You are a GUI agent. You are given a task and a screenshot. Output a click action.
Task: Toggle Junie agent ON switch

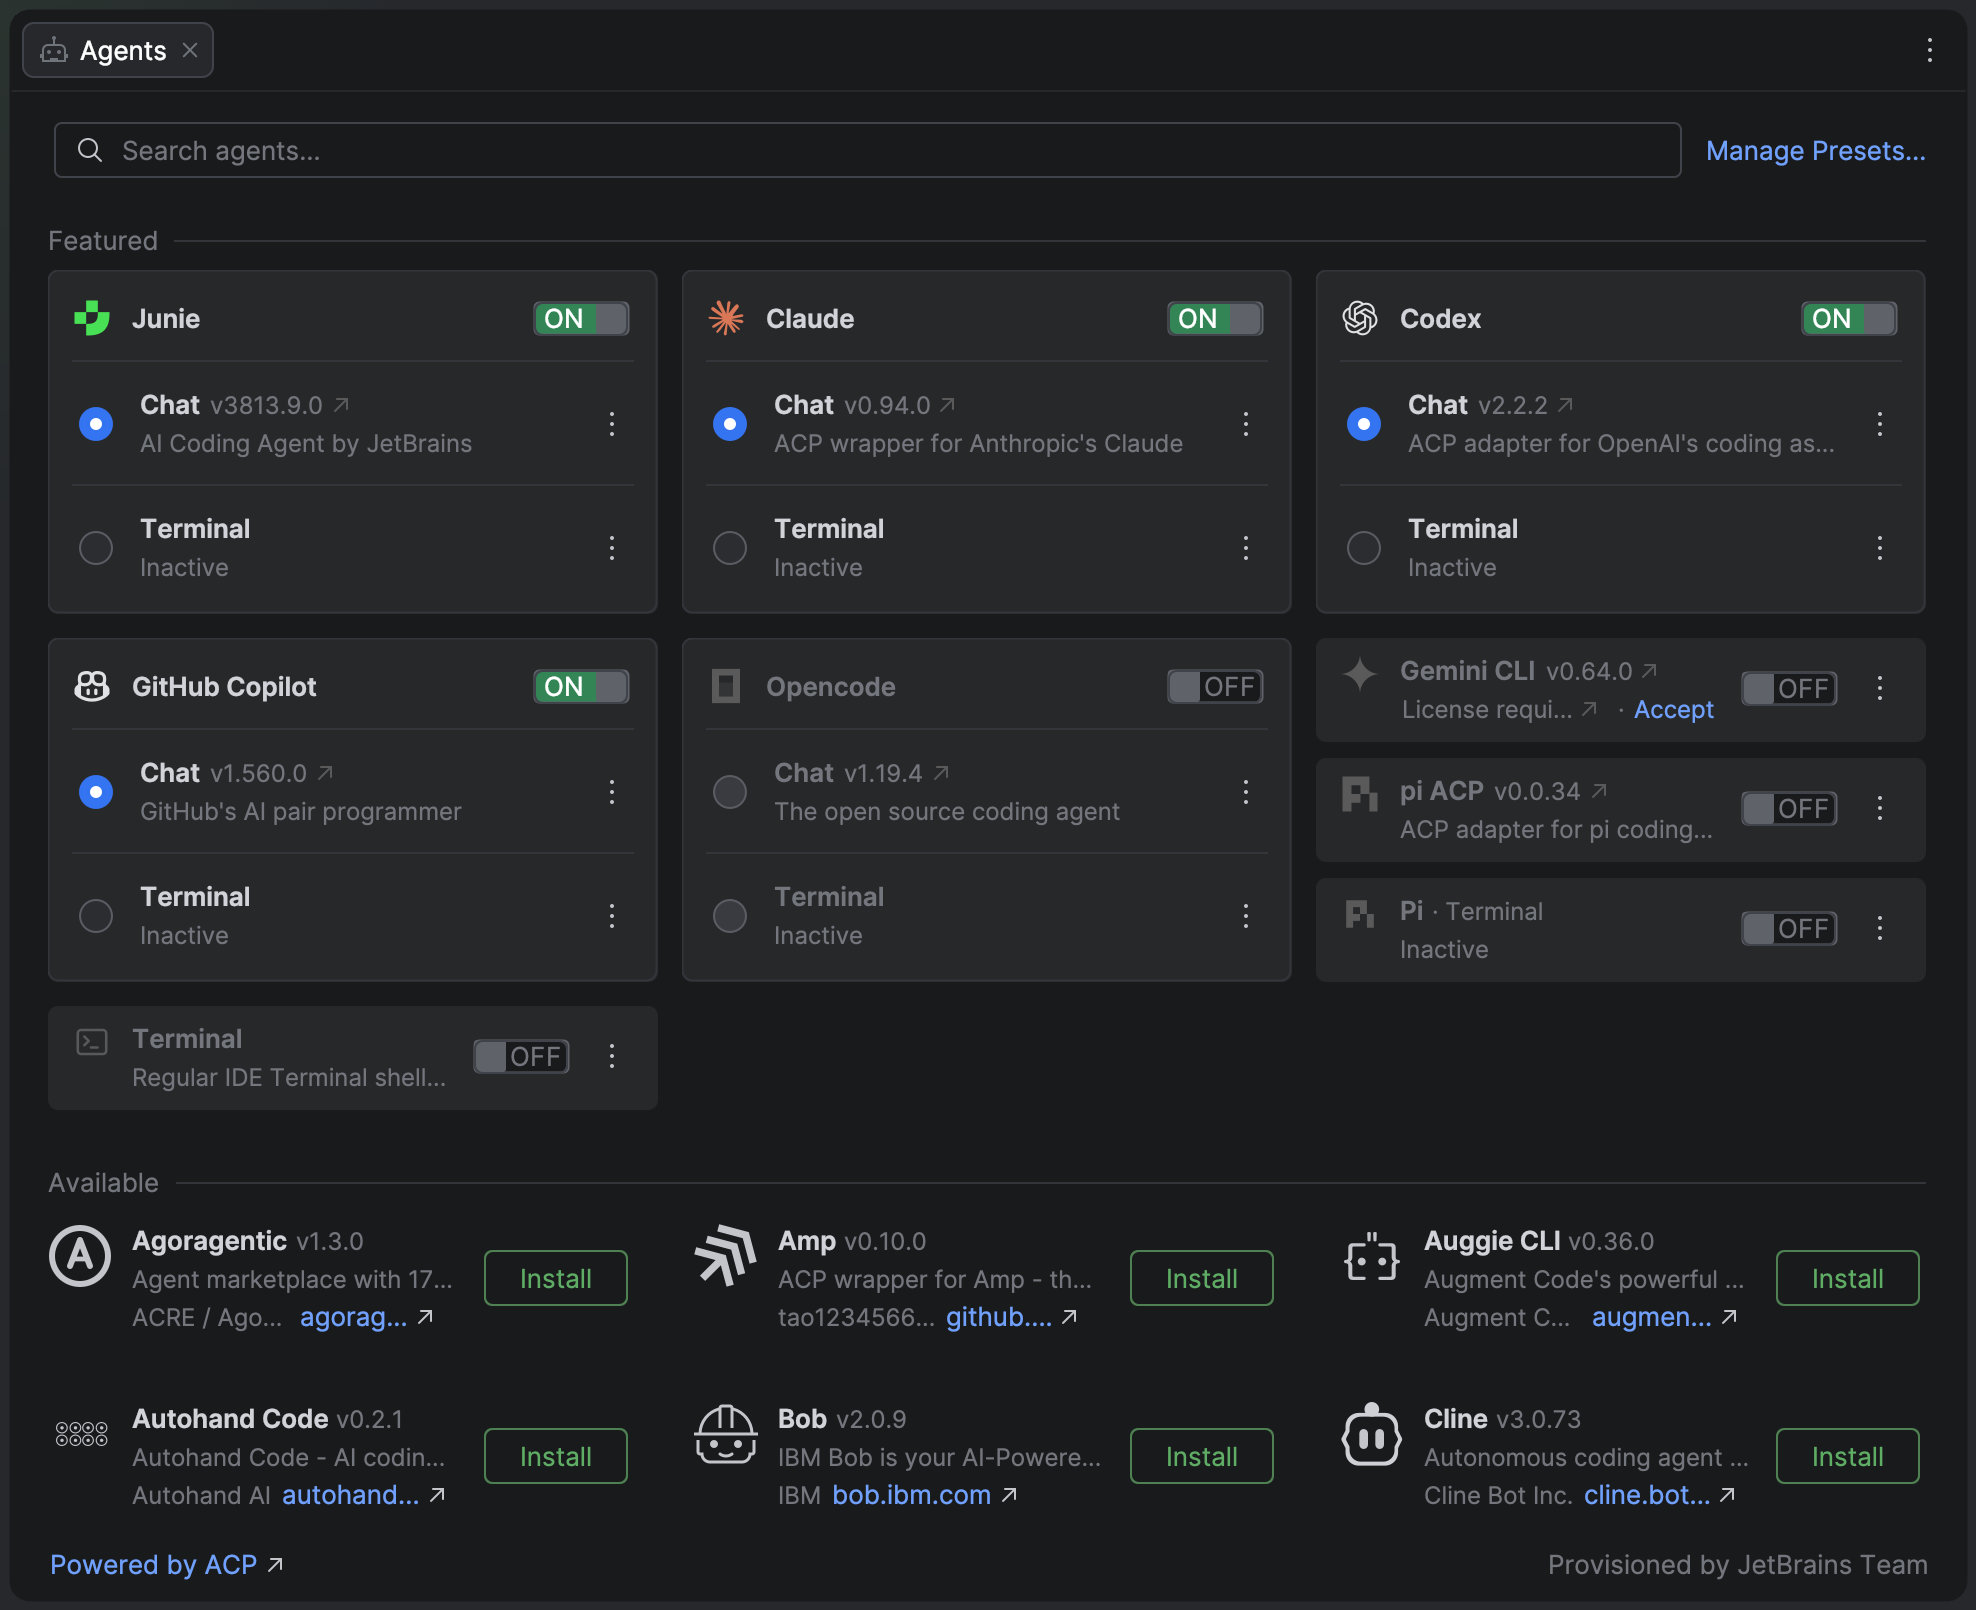[581, 319]
